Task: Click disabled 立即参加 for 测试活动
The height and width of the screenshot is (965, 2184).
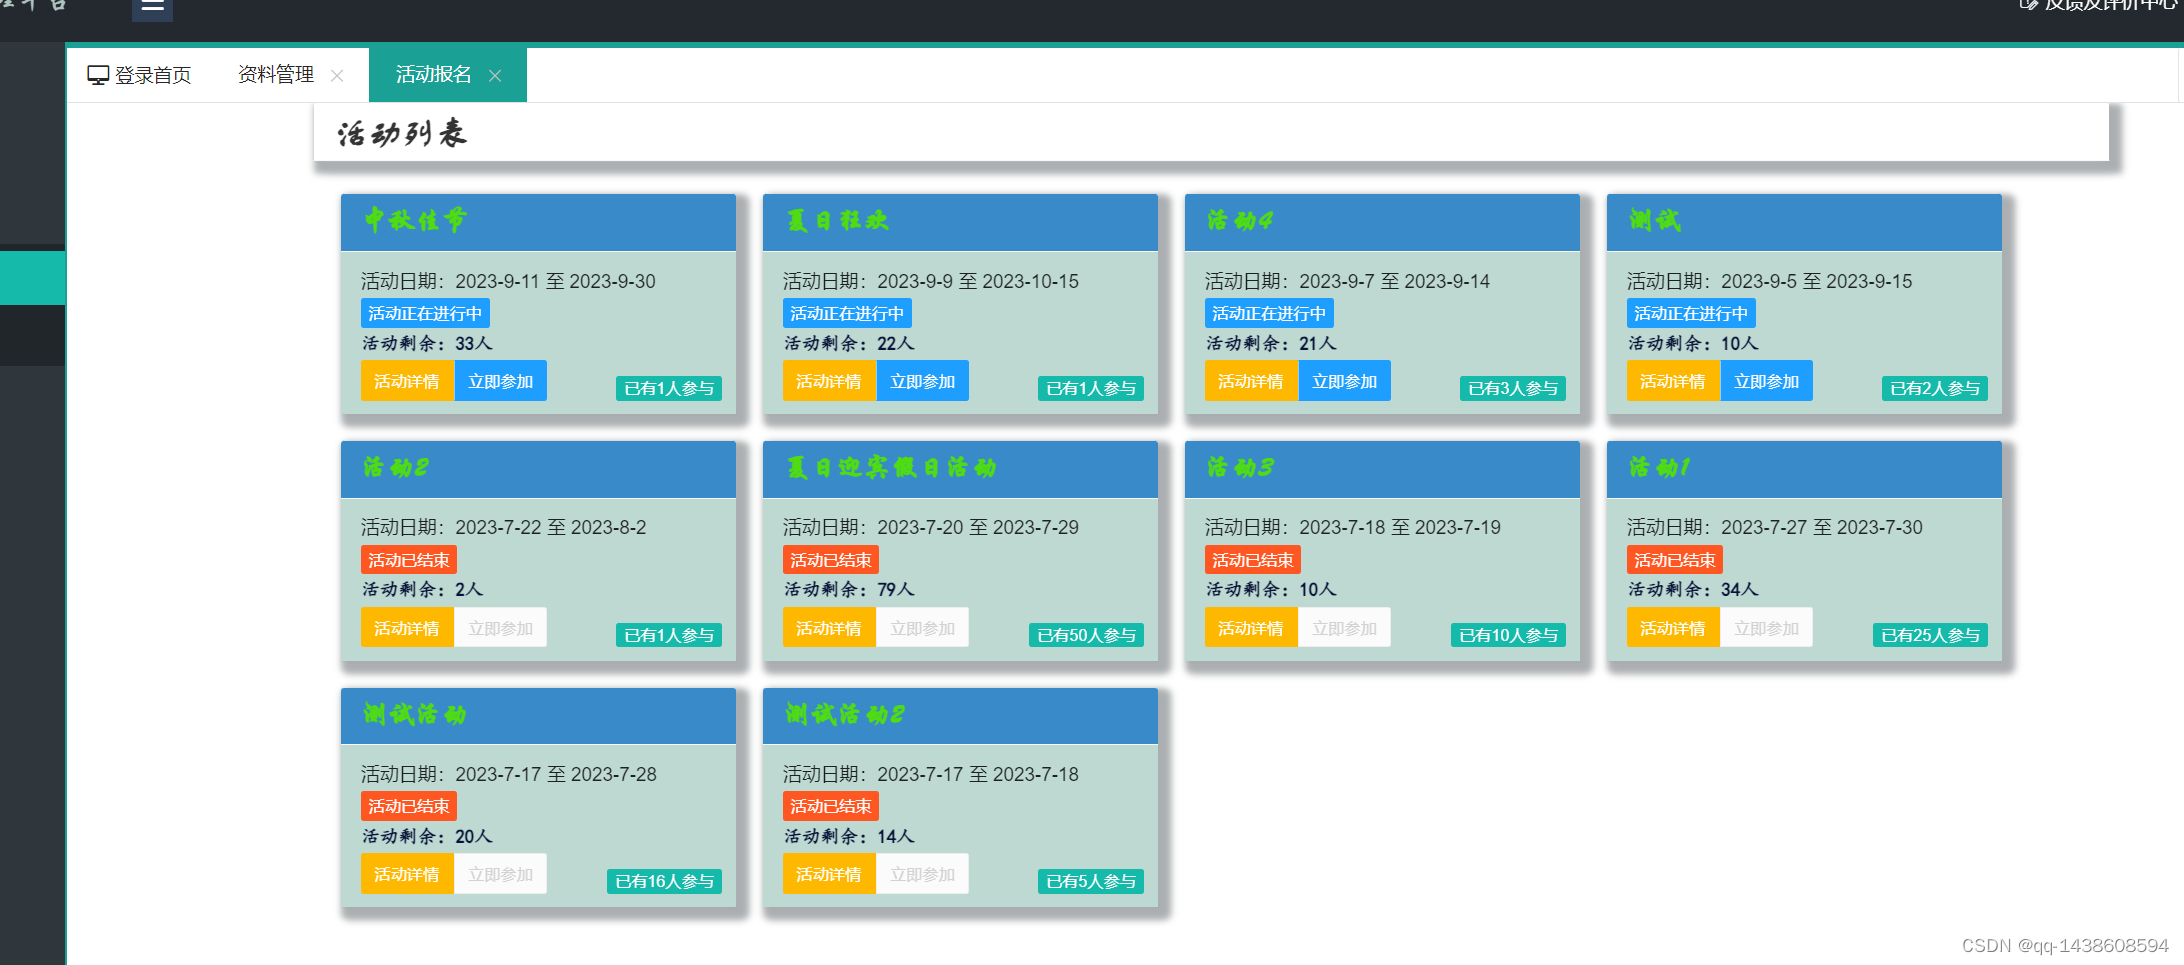Action: pyautogui.click(x=501, y=874)
